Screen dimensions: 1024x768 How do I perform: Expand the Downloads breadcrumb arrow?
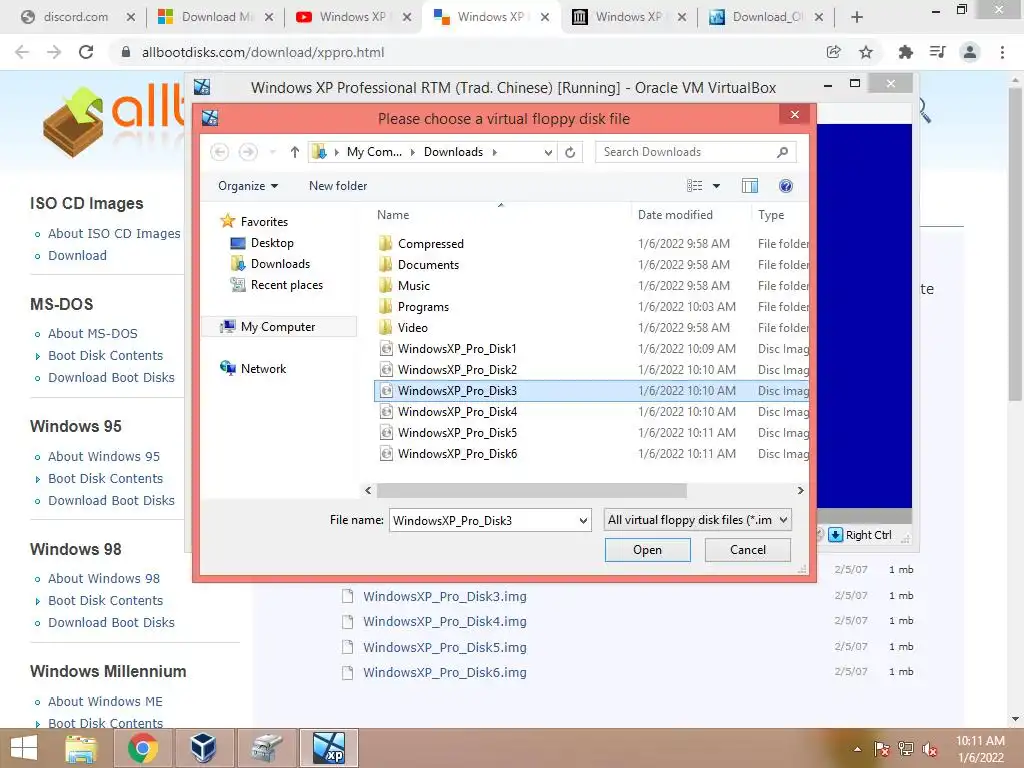[494, 152]
